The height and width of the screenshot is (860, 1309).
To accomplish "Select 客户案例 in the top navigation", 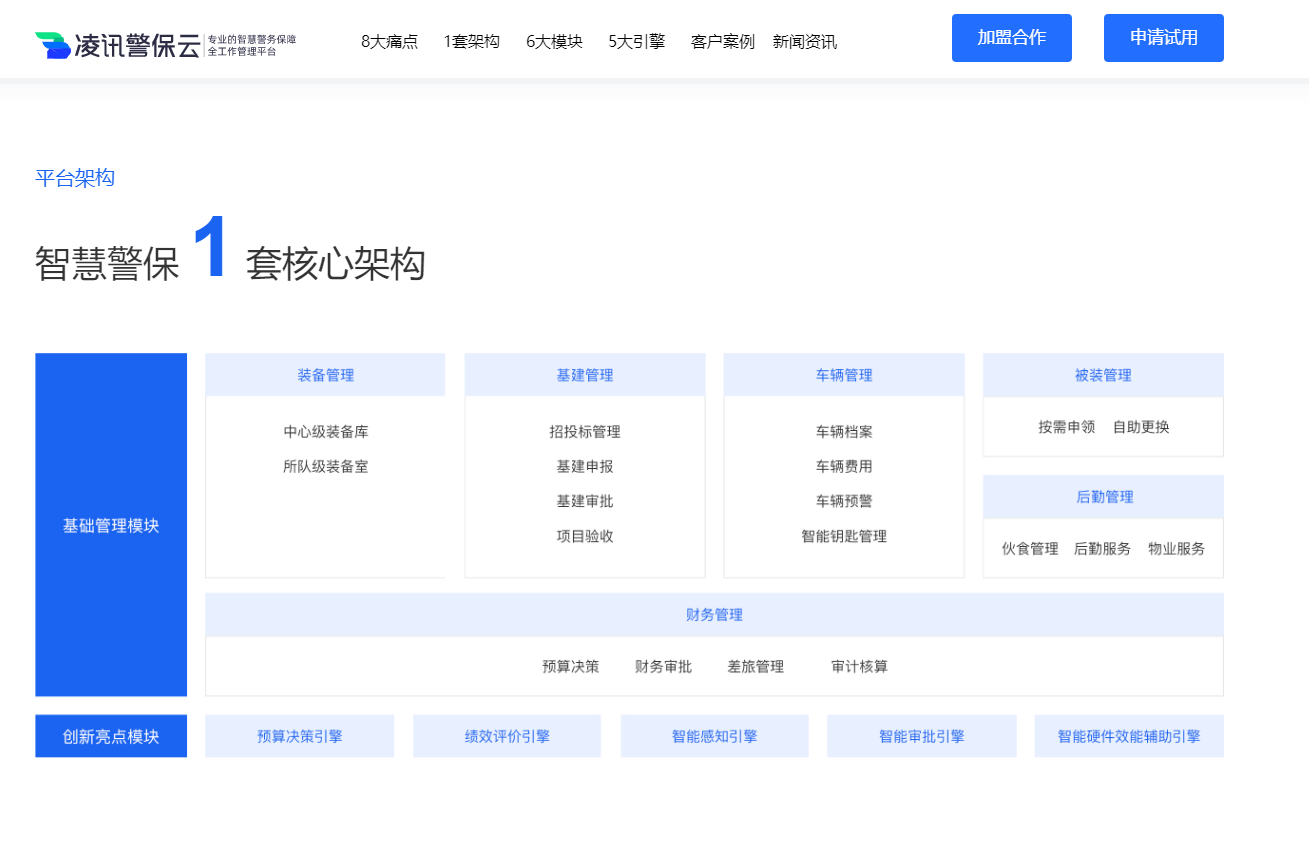I will [722, 42].
